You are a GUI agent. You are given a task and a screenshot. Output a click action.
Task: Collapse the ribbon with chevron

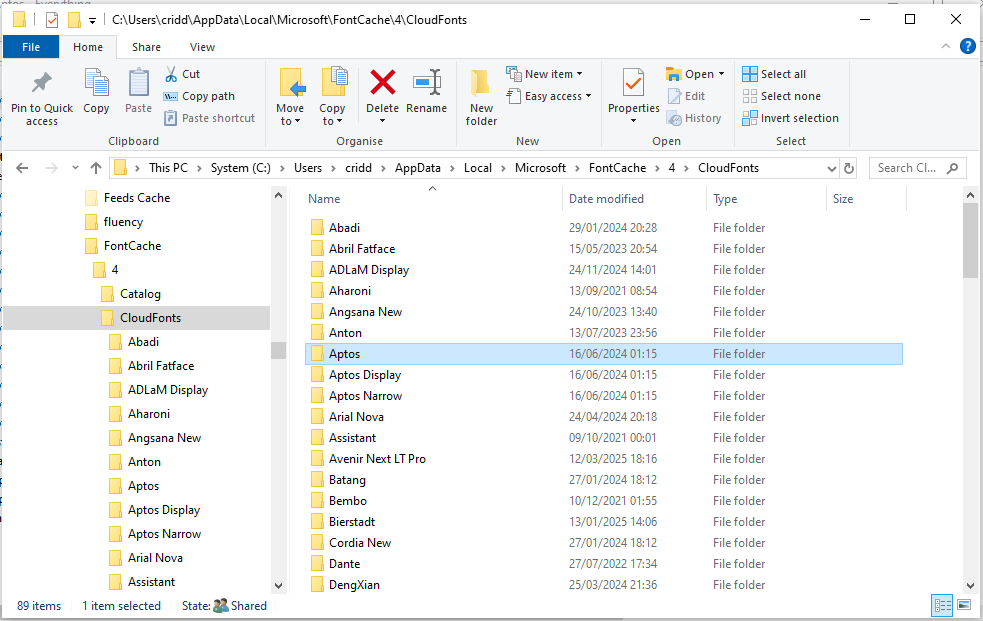click(x=945, y=46)
